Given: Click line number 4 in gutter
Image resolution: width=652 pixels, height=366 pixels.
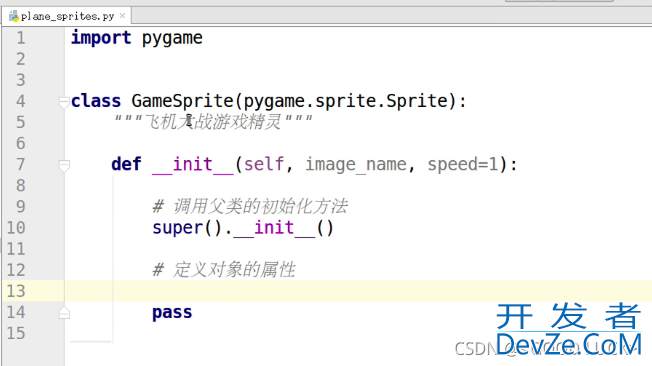Looking at the screenshot, I should tap(21, 101).
